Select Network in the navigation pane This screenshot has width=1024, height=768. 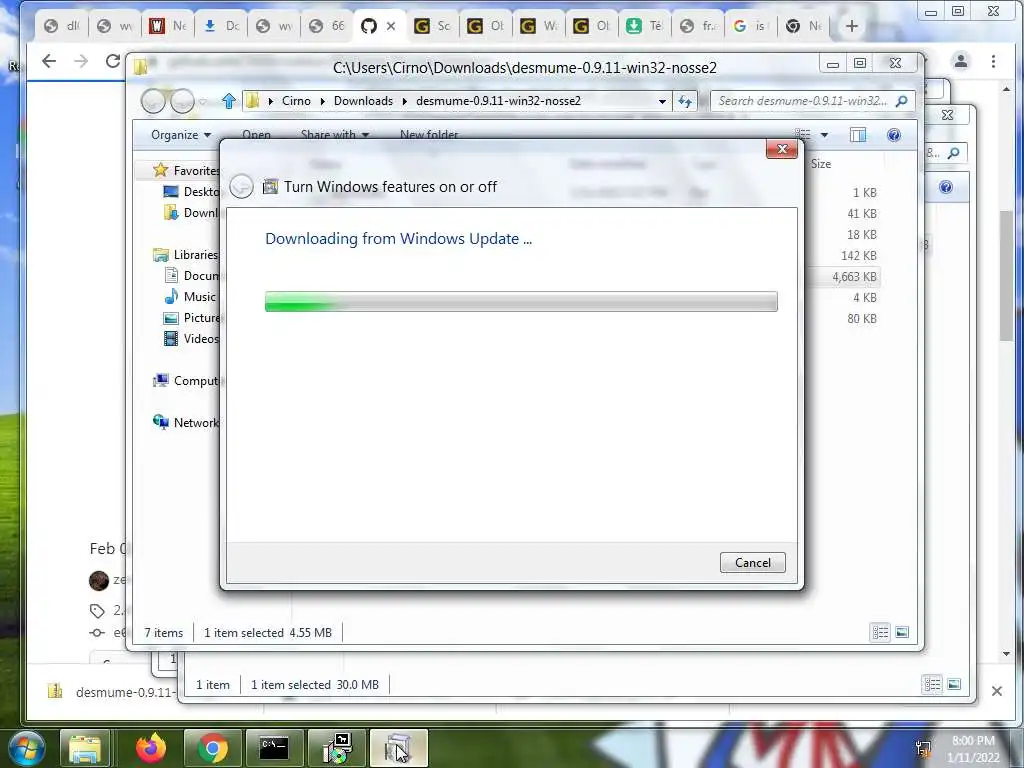pos(186,423)
